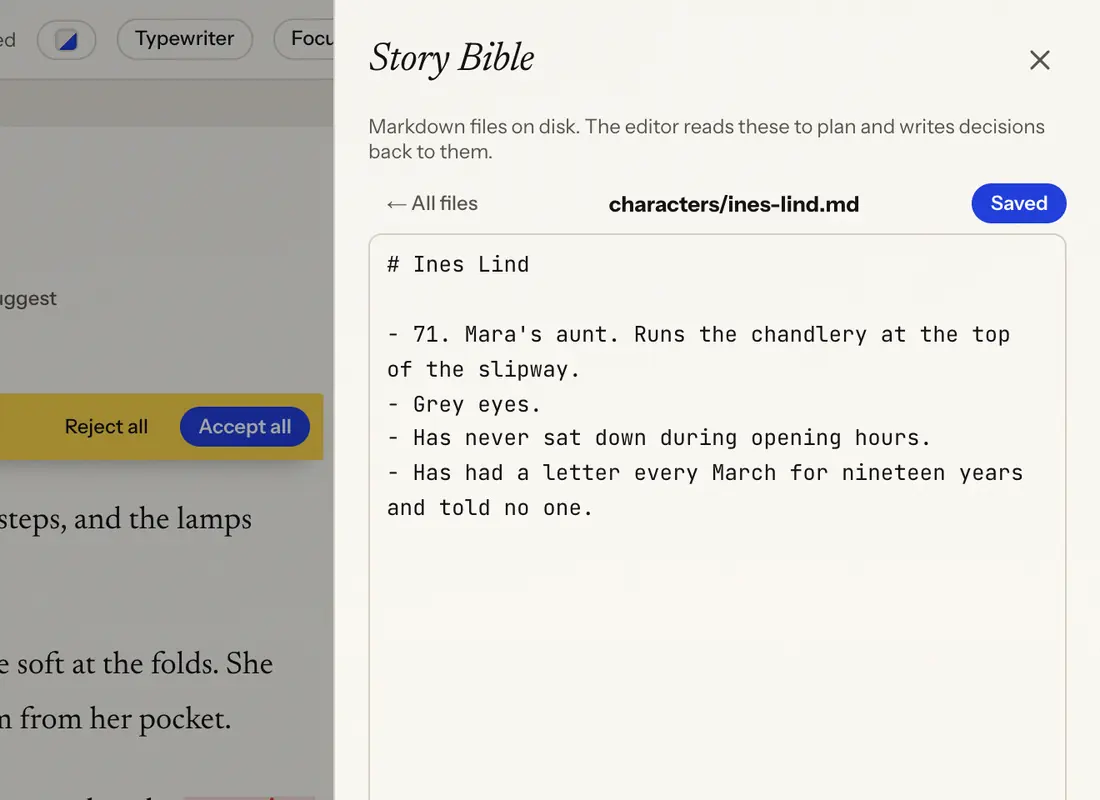Click Accept all suggestions
The image size is (1100, 800).
coord(245,427)
